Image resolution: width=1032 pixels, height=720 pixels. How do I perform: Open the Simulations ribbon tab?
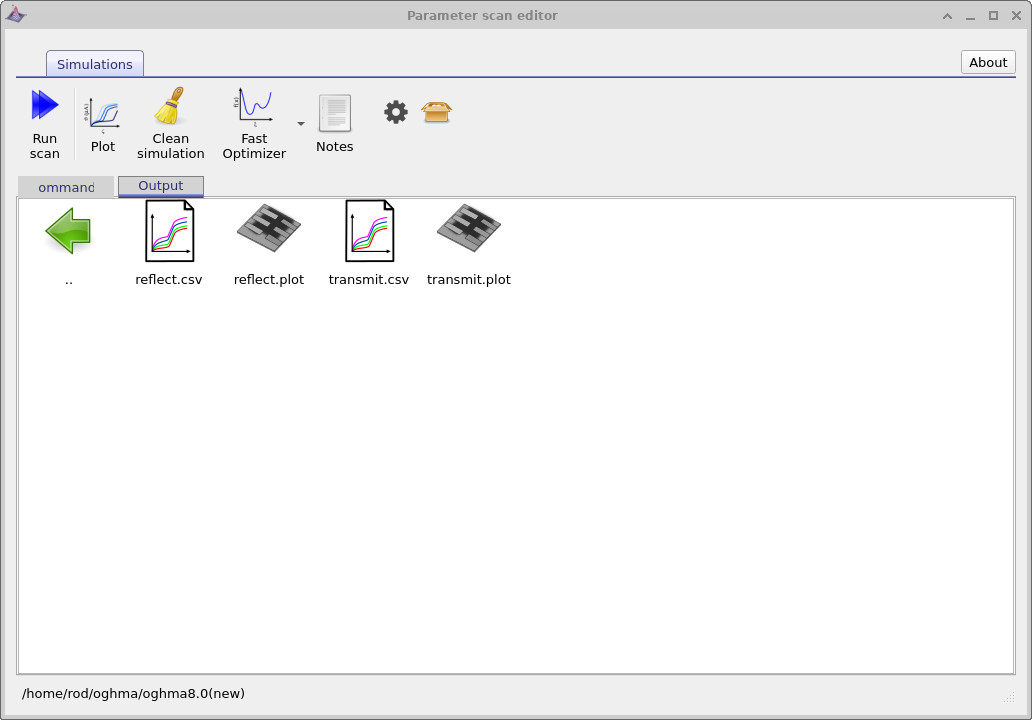(x=94, y=63)
